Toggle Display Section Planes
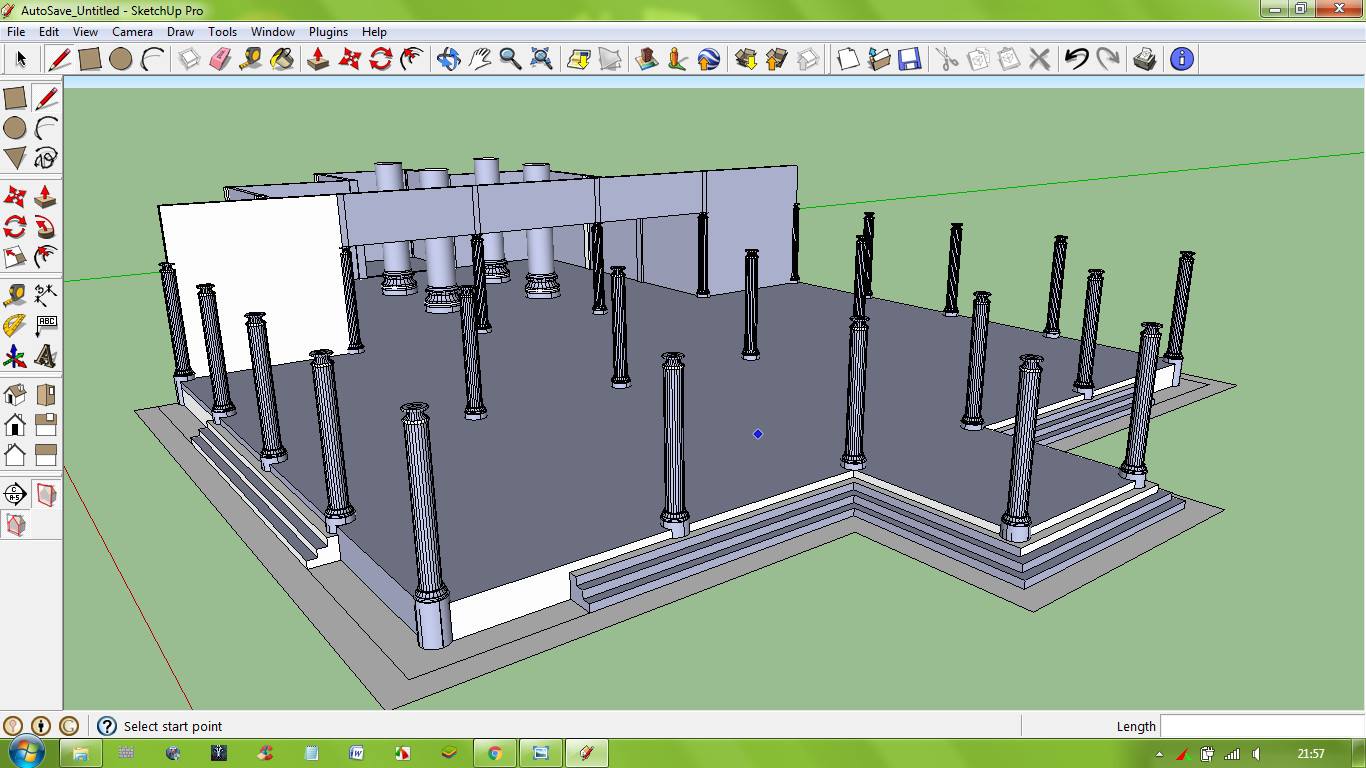The height and width of the screenshot is (768, 1366). pyautogui.click(x=46, y=493)
